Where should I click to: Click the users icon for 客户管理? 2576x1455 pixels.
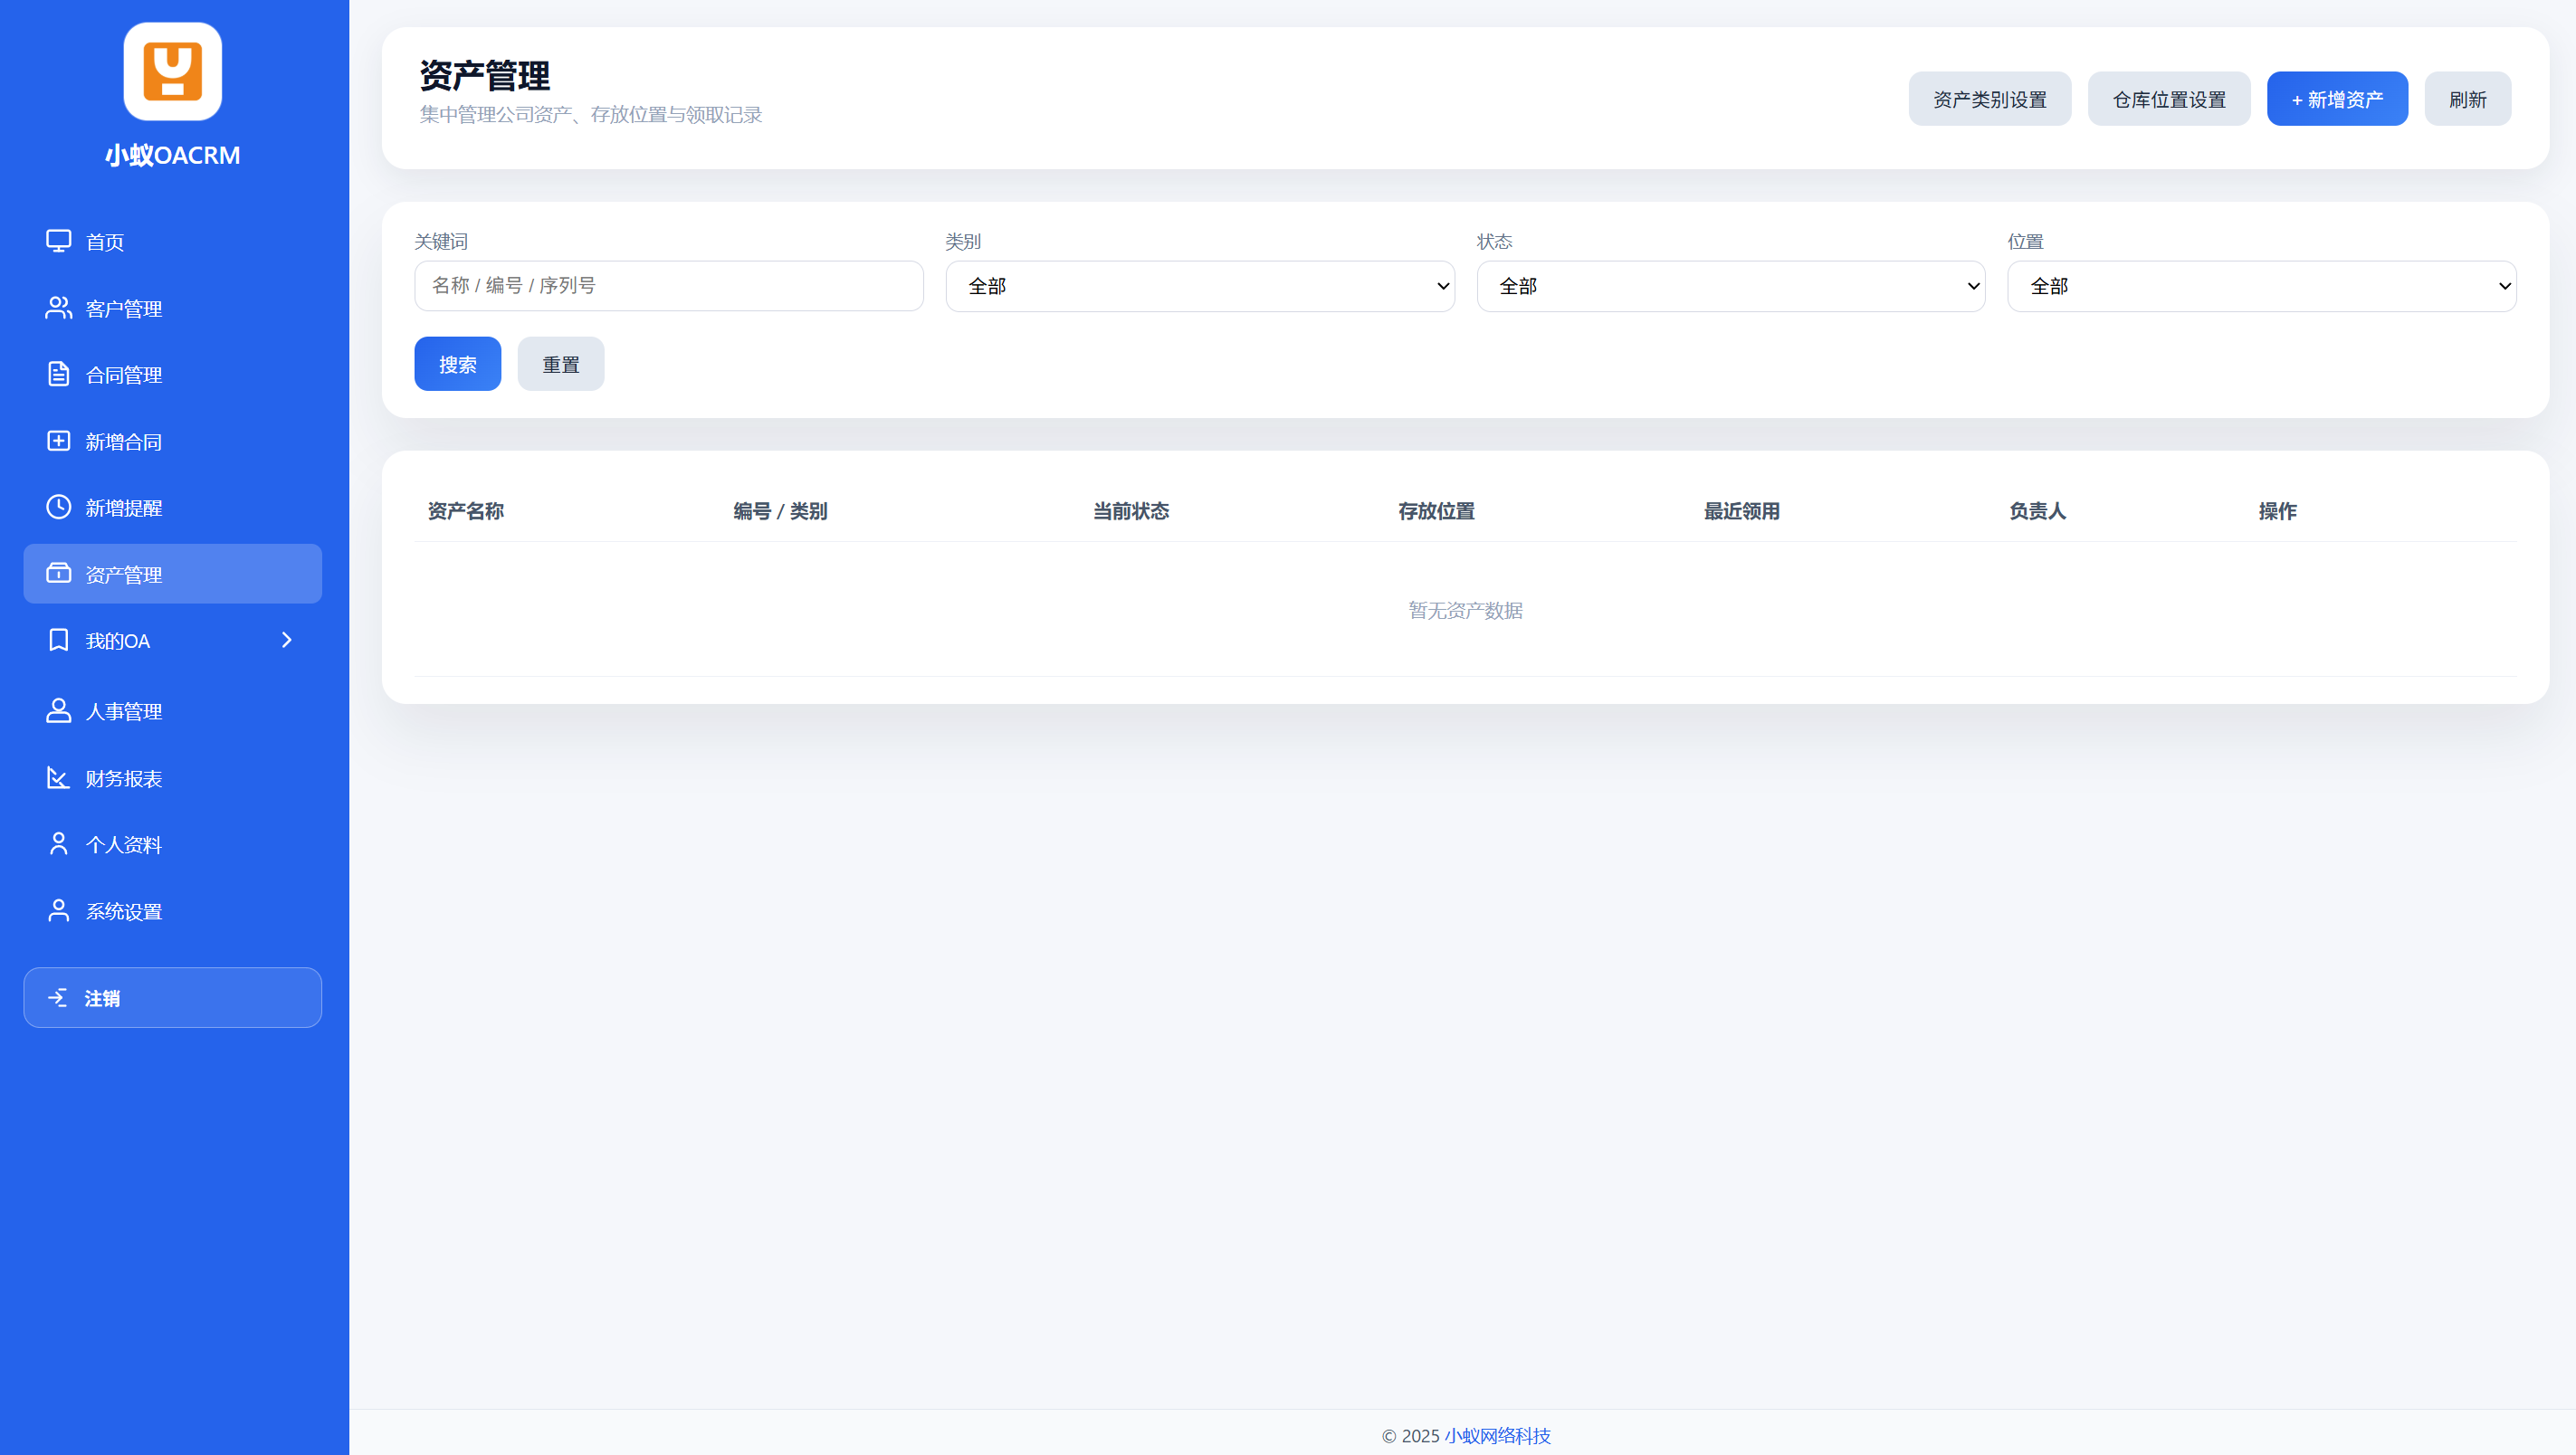(58, 308)
